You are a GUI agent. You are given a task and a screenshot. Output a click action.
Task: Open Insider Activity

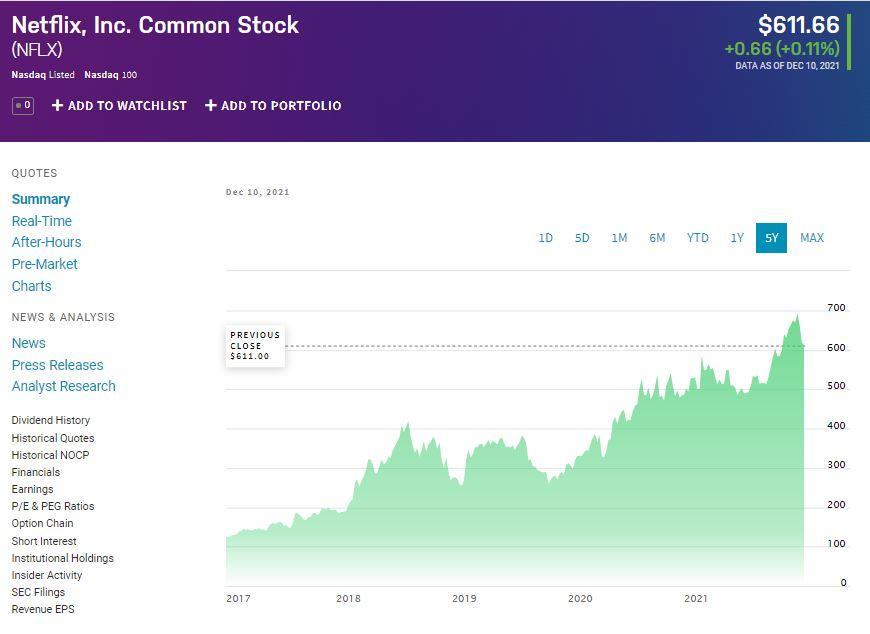(x=47, y=575)
